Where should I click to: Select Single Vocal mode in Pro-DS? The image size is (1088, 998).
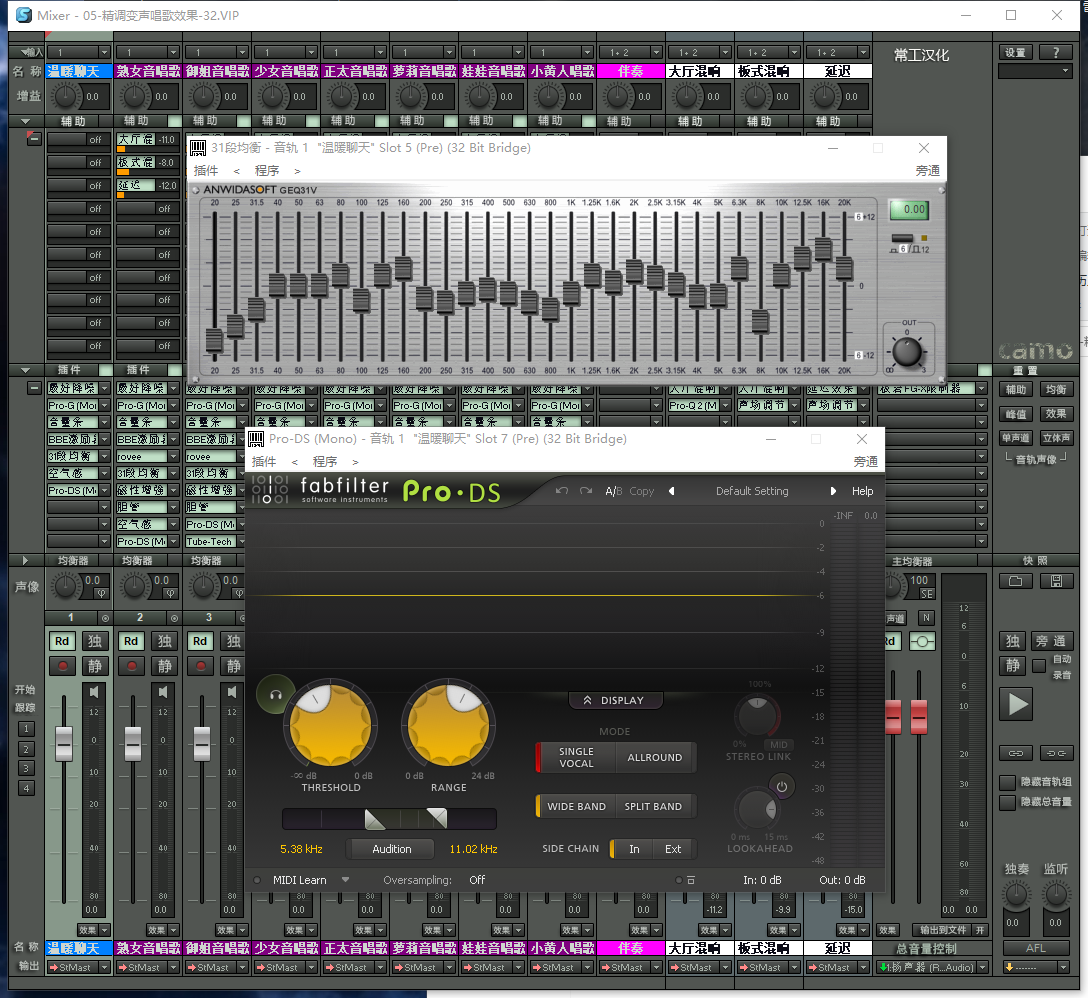[576, 757]
